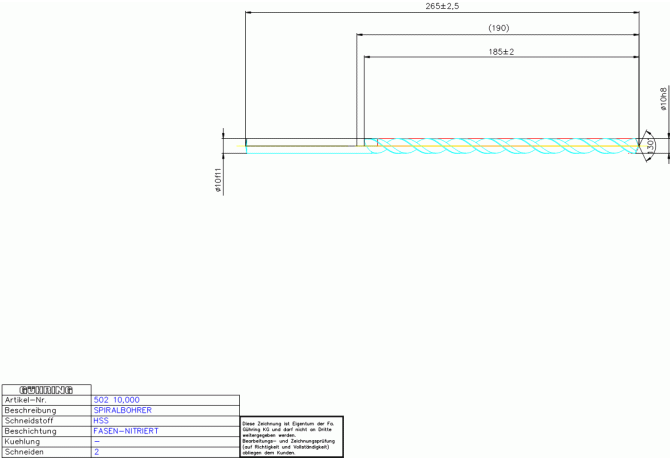Click the HSS cutting material value

tap(101, 421)
